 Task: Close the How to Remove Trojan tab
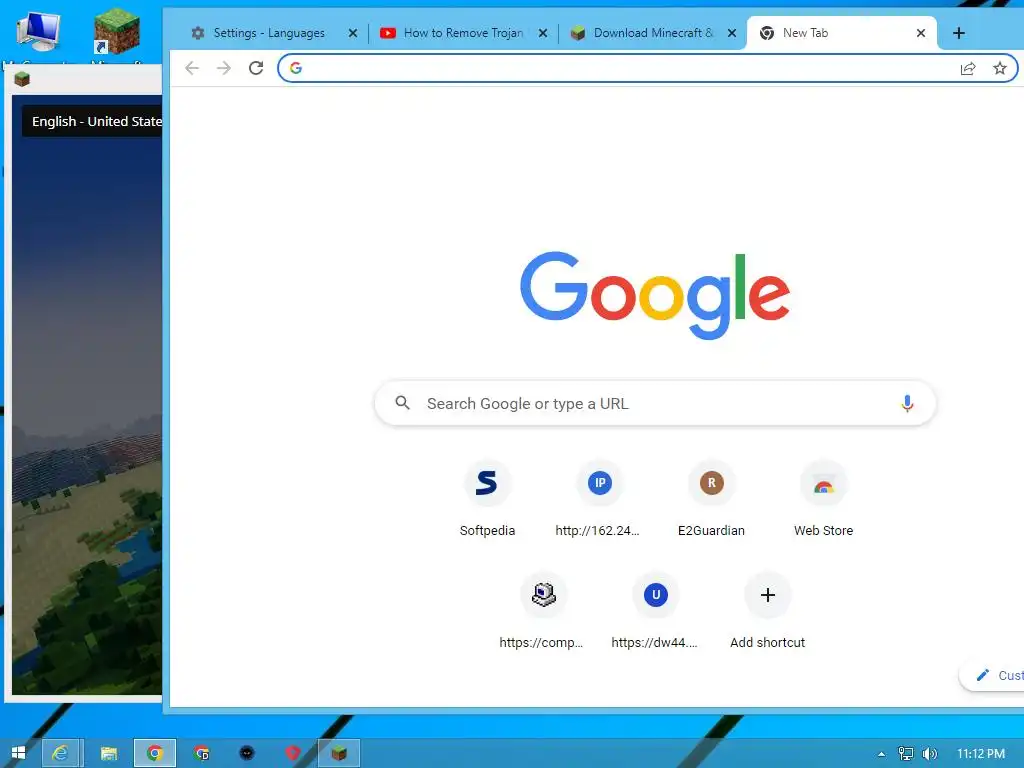pos(543,33)
